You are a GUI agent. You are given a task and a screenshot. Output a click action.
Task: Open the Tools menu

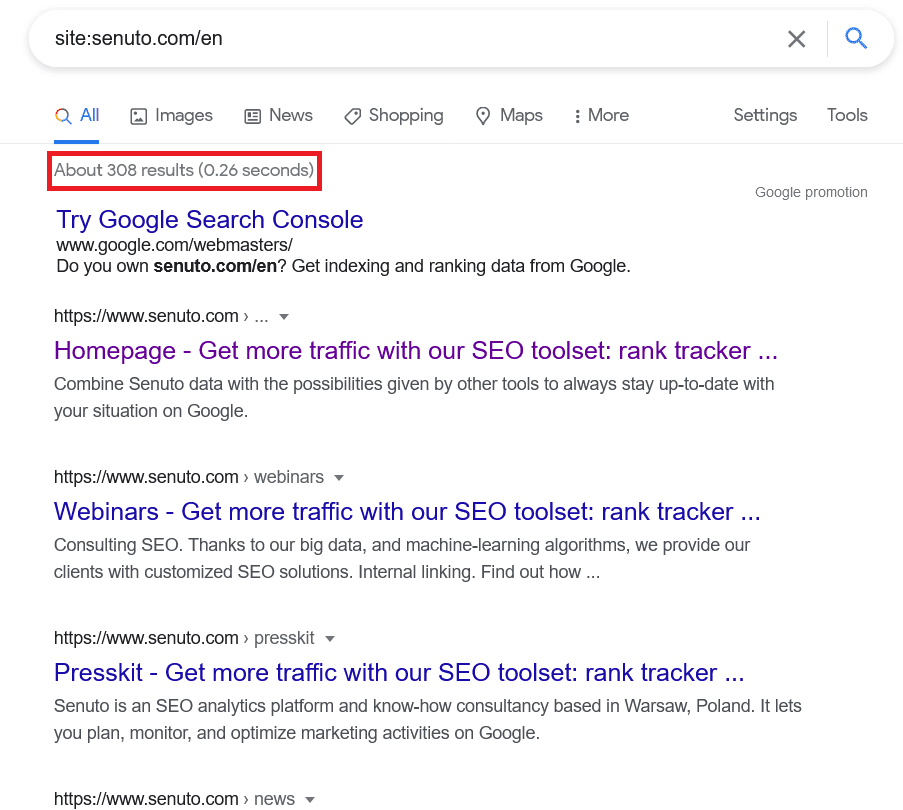[847, 115]
